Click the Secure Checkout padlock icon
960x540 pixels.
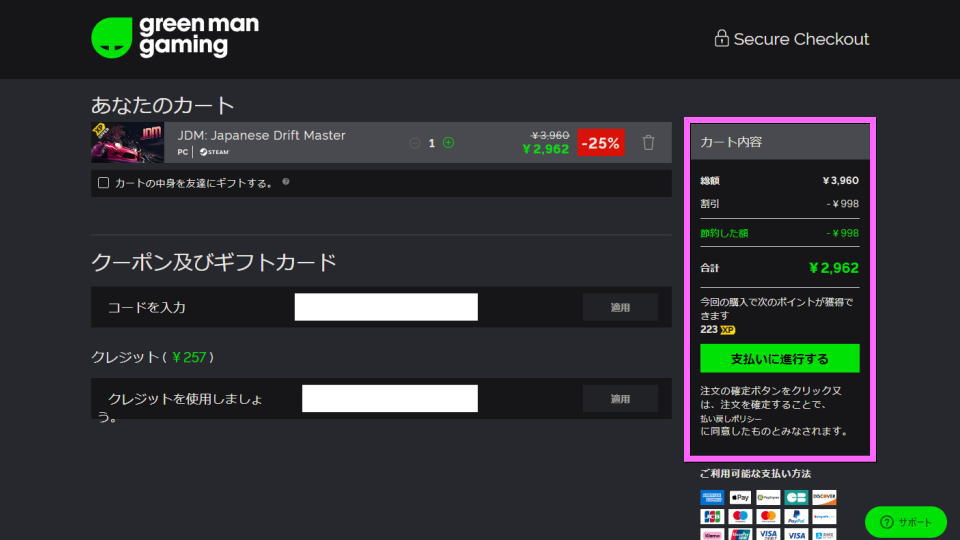coord(721,39)
